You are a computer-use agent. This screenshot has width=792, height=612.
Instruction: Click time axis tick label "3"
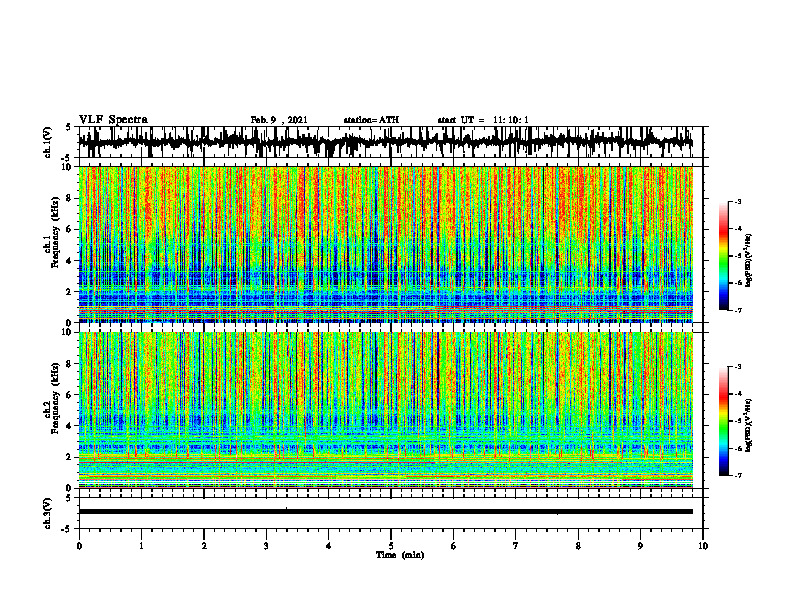click(266, 546)
